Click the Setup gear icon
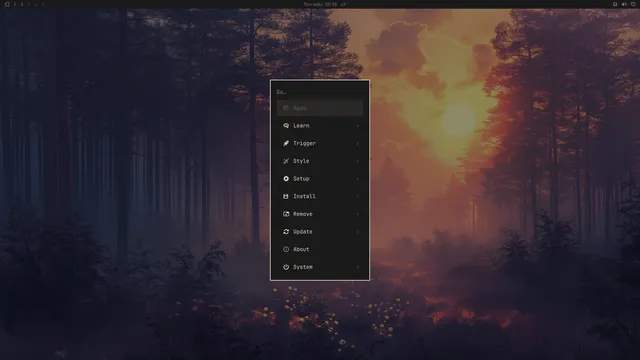The width and height of the screenshot is (640, 360). pos(286,178)
